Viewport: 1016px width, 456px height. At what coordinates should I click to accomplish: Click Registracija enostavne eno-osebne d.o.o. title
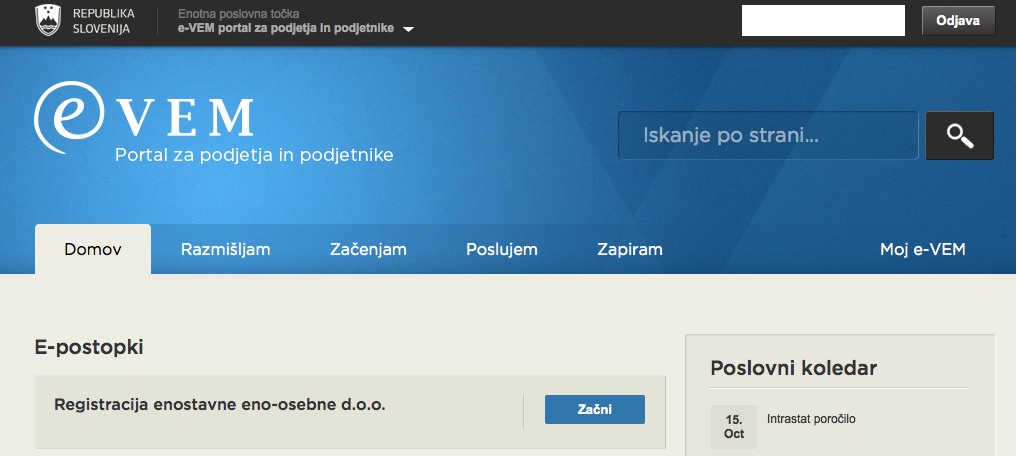click(x=219, y=405)
